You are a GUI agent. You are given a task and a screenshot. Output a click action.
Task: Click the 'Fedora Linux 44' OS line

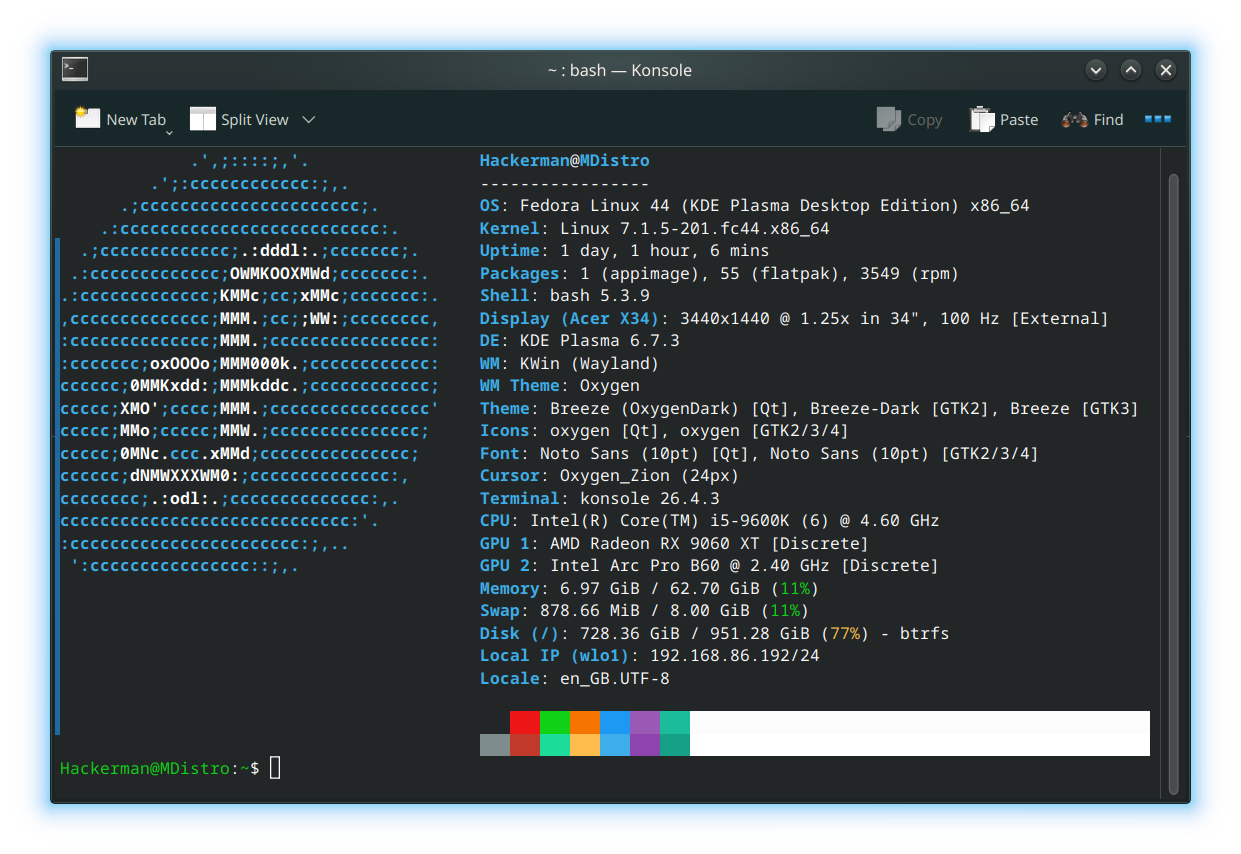[x=755, y=205]
